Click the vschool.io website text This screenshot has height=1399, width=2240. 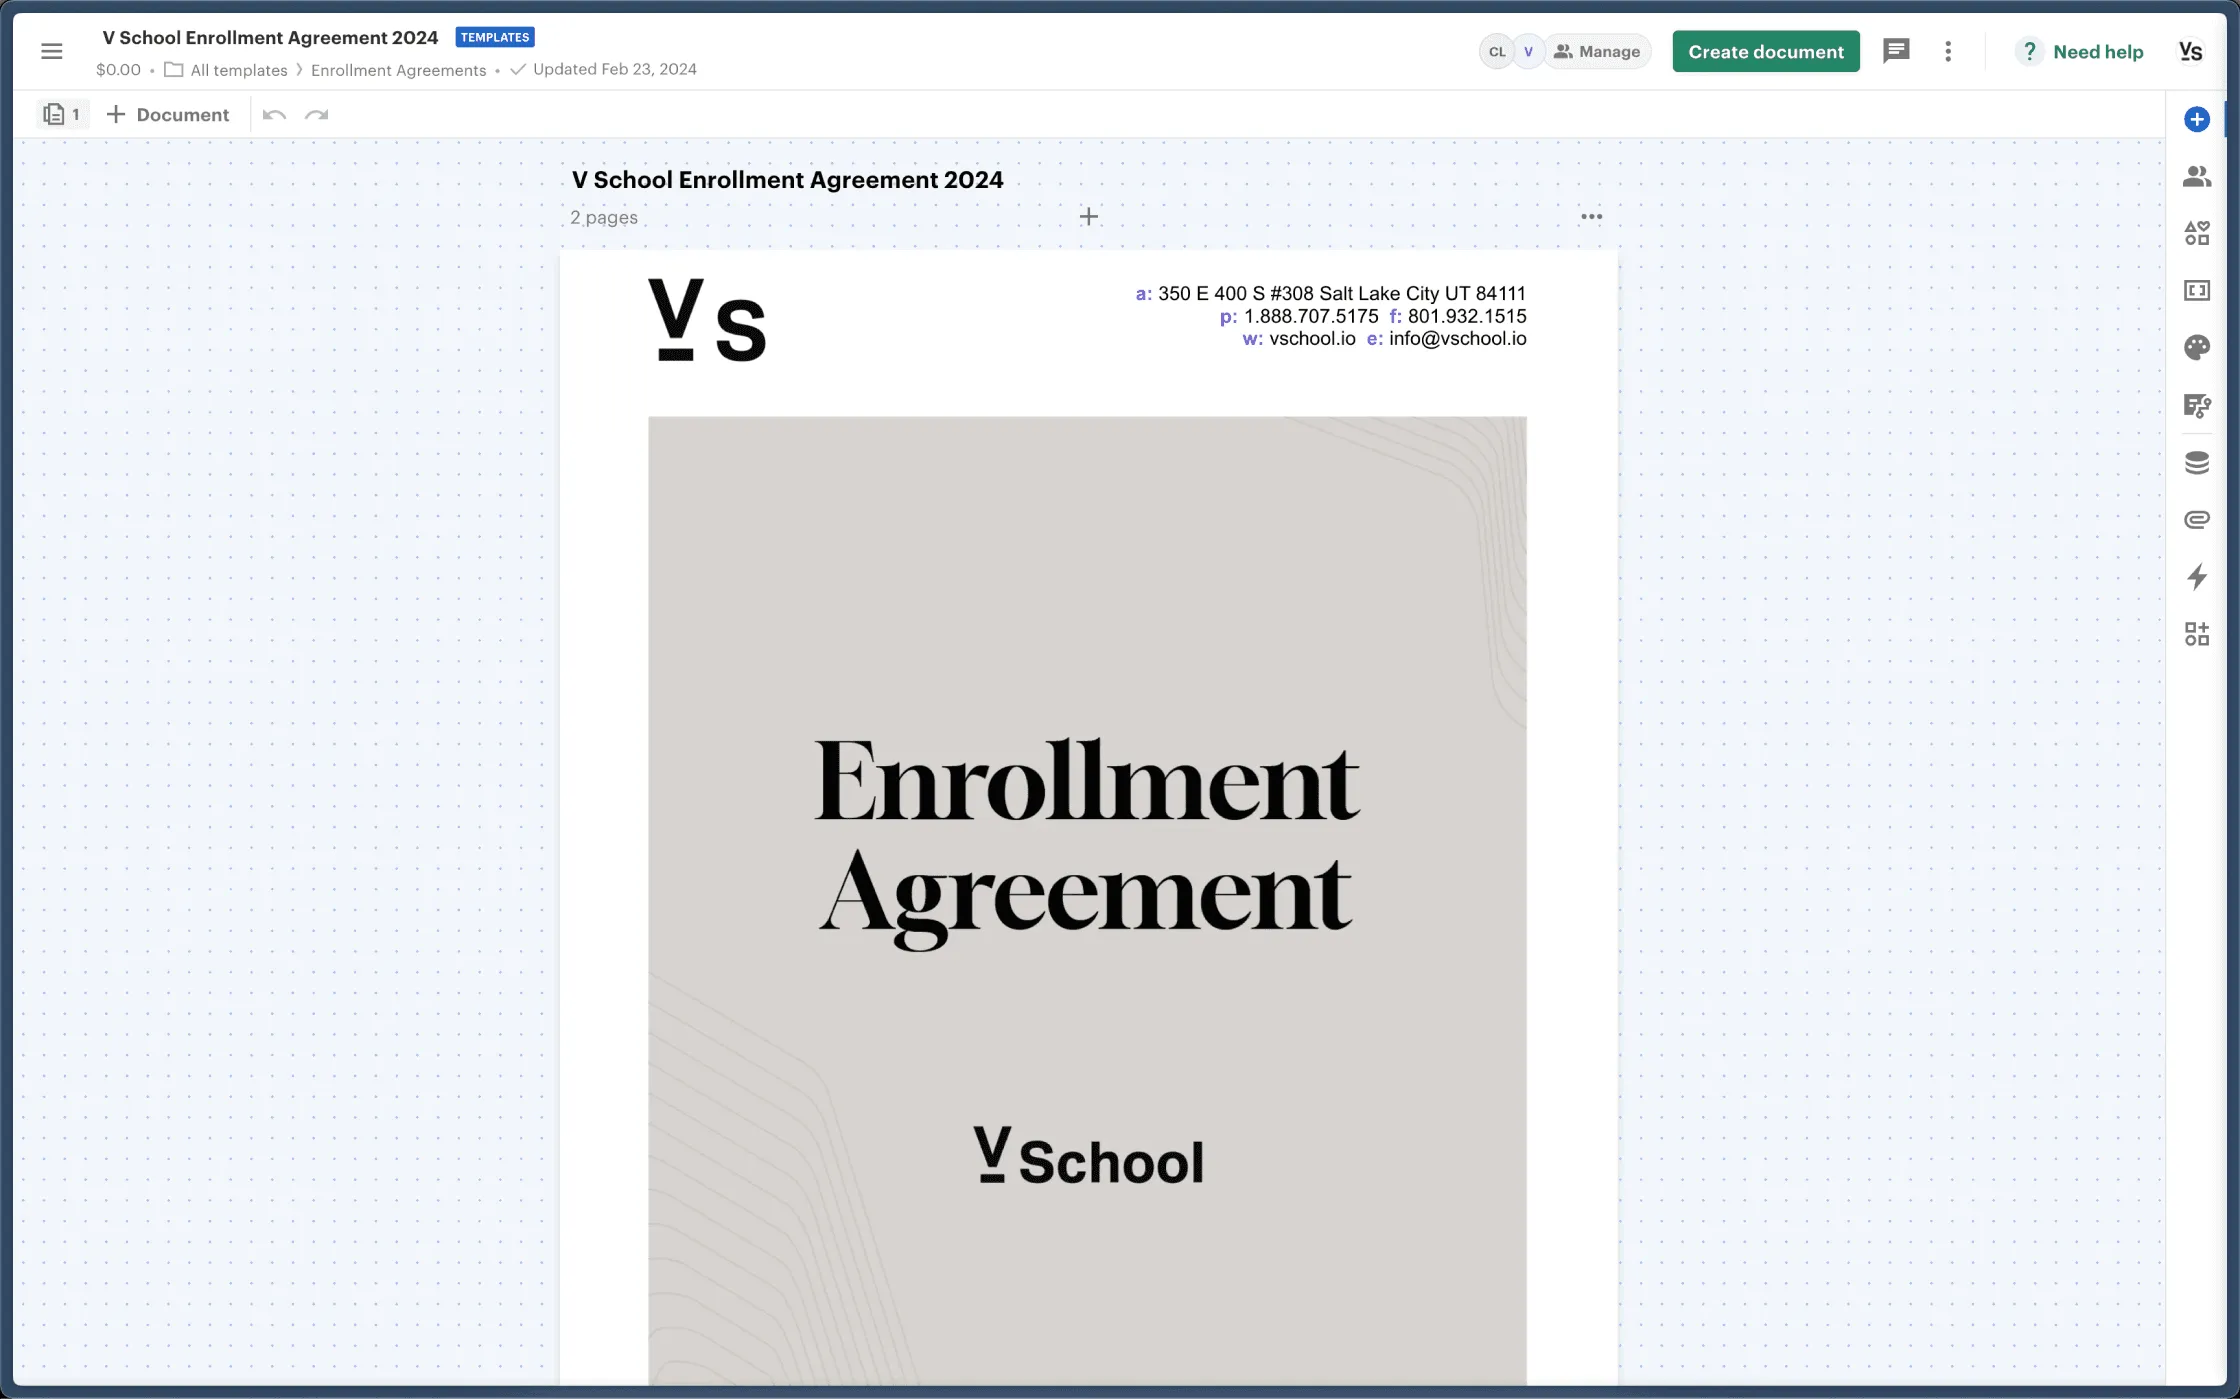coord(1312,339)
